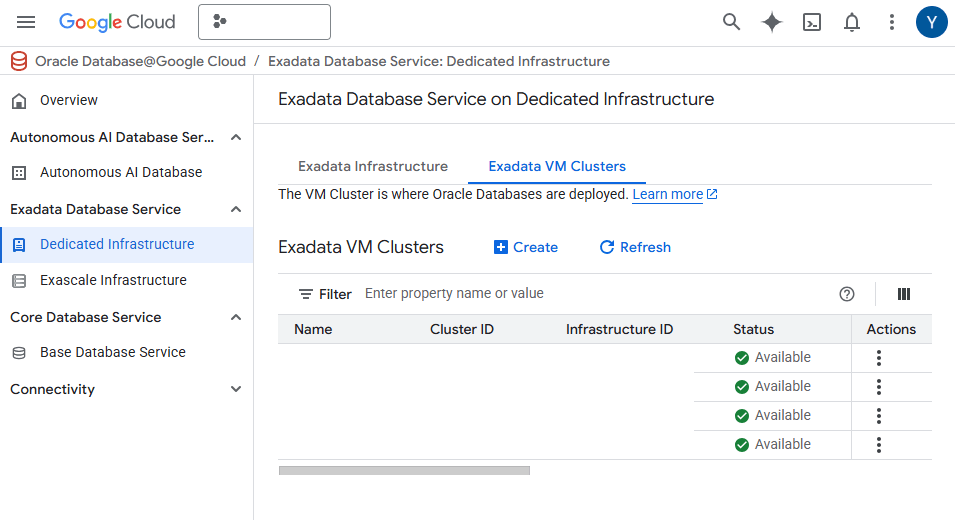
Task: Open column display options icon
Action: pos(904,294)
